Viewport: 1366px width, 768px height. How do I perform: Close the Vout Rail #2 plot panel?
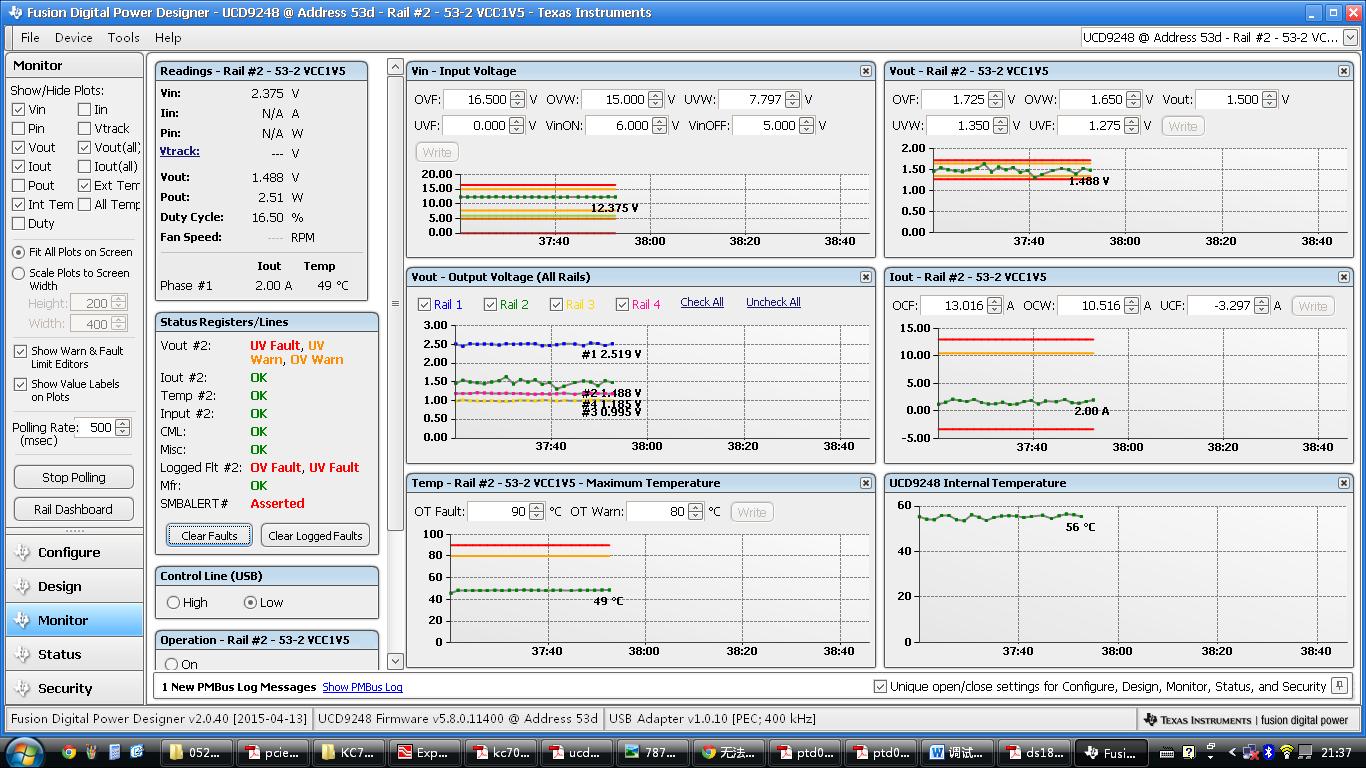(1344, 71)
